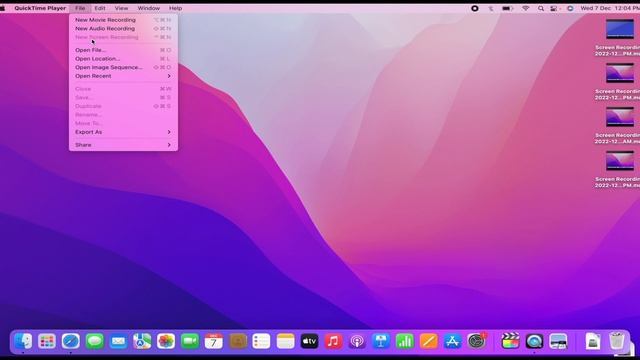The width and height of the screenshot is (640, 360).
Task: Show battery status in menu bar
Action: [507, 8]
